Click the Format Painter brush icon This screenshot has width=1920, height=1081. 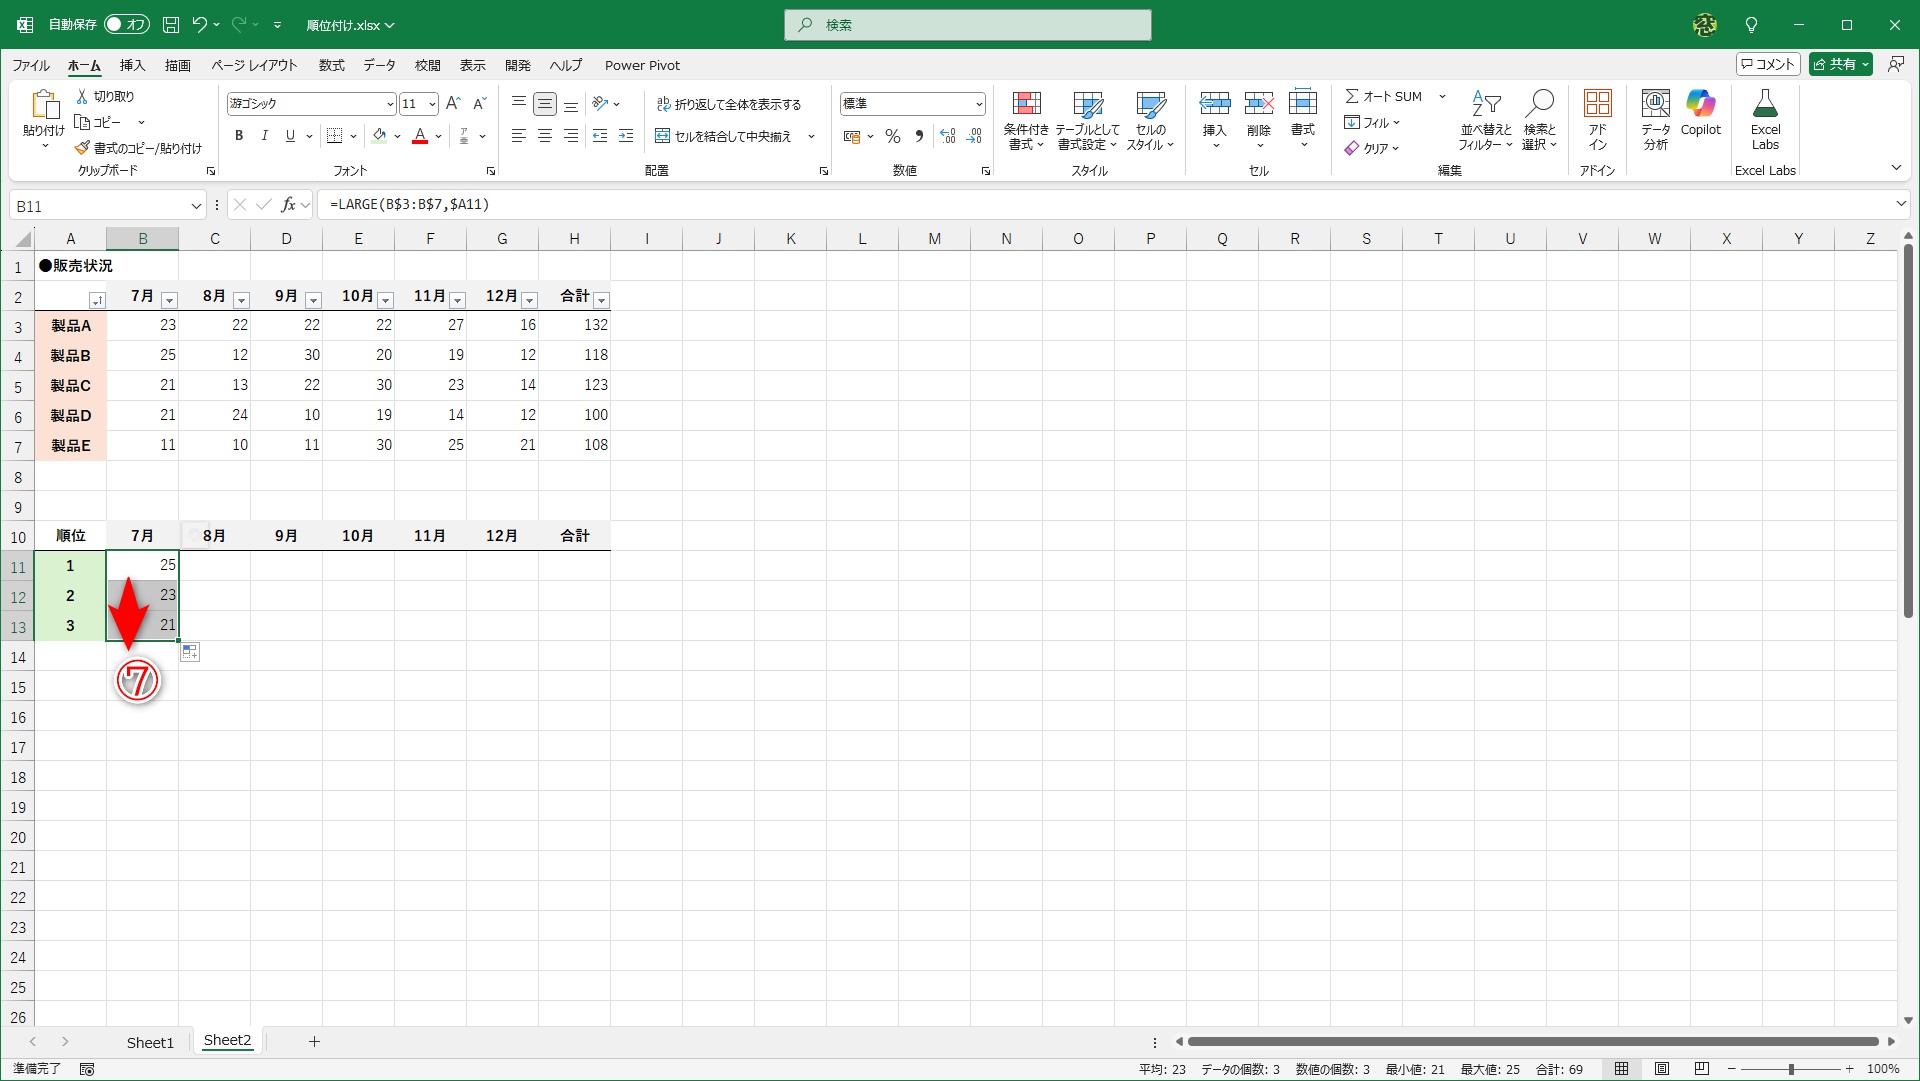tap(82, 148)
